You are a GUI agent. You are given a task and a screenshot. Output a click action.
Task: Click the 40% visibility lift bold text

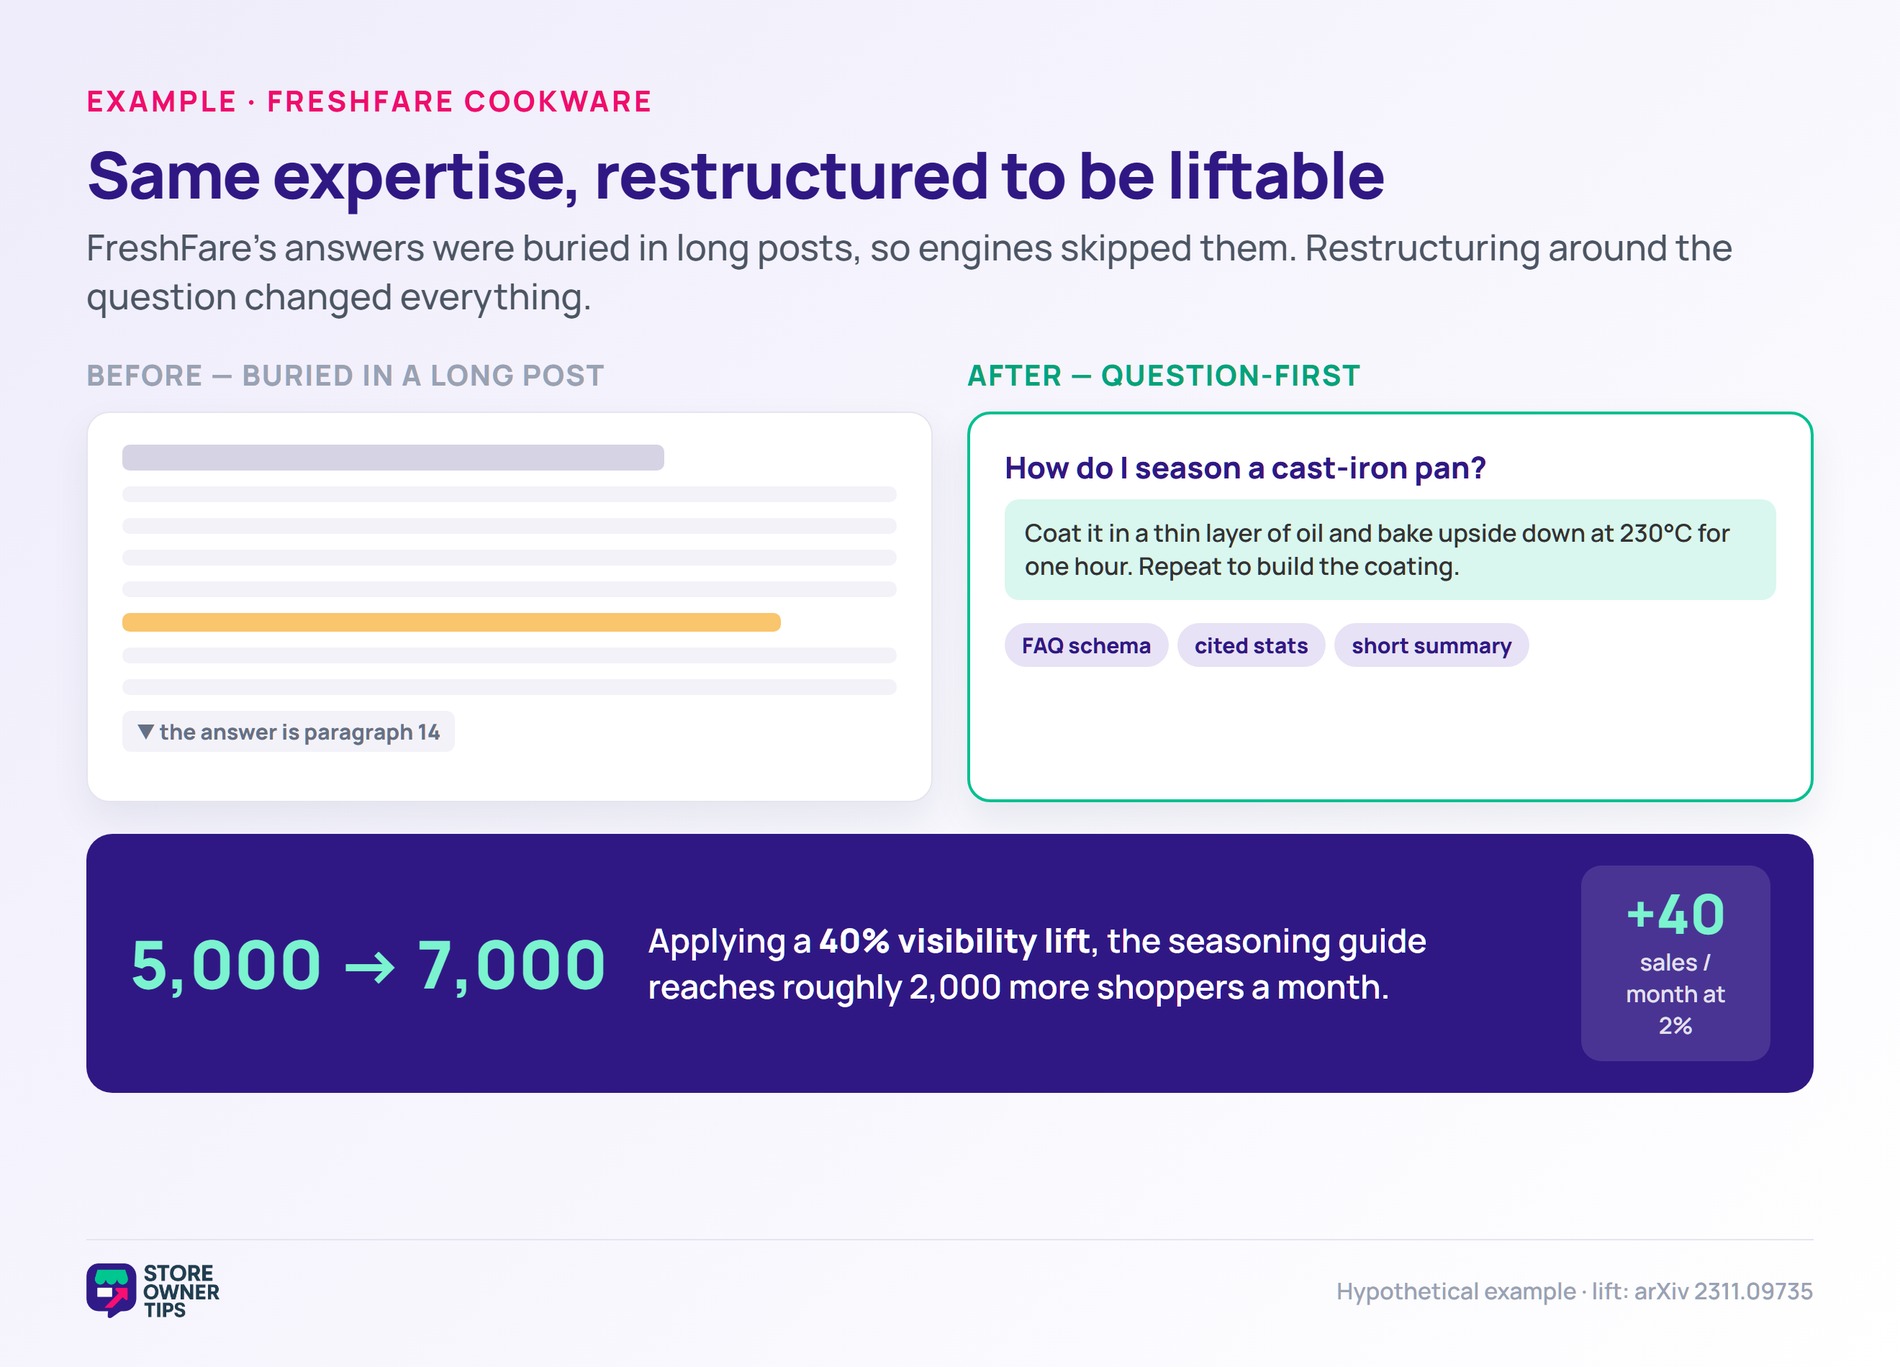(x=954, y=941)
